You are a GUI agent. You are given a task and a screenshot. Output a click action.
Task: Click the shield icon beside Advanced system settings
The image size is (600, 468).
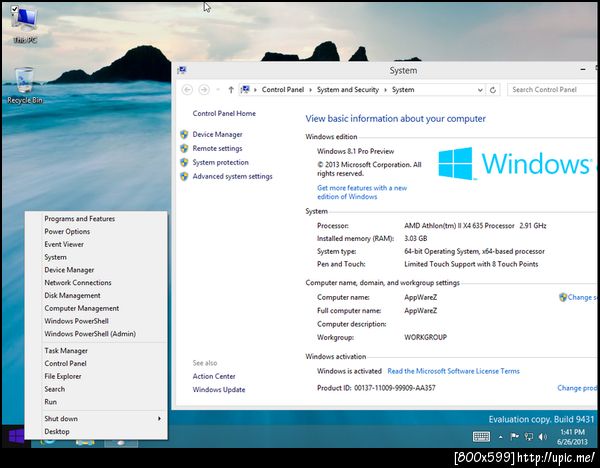tap(184, 176)
